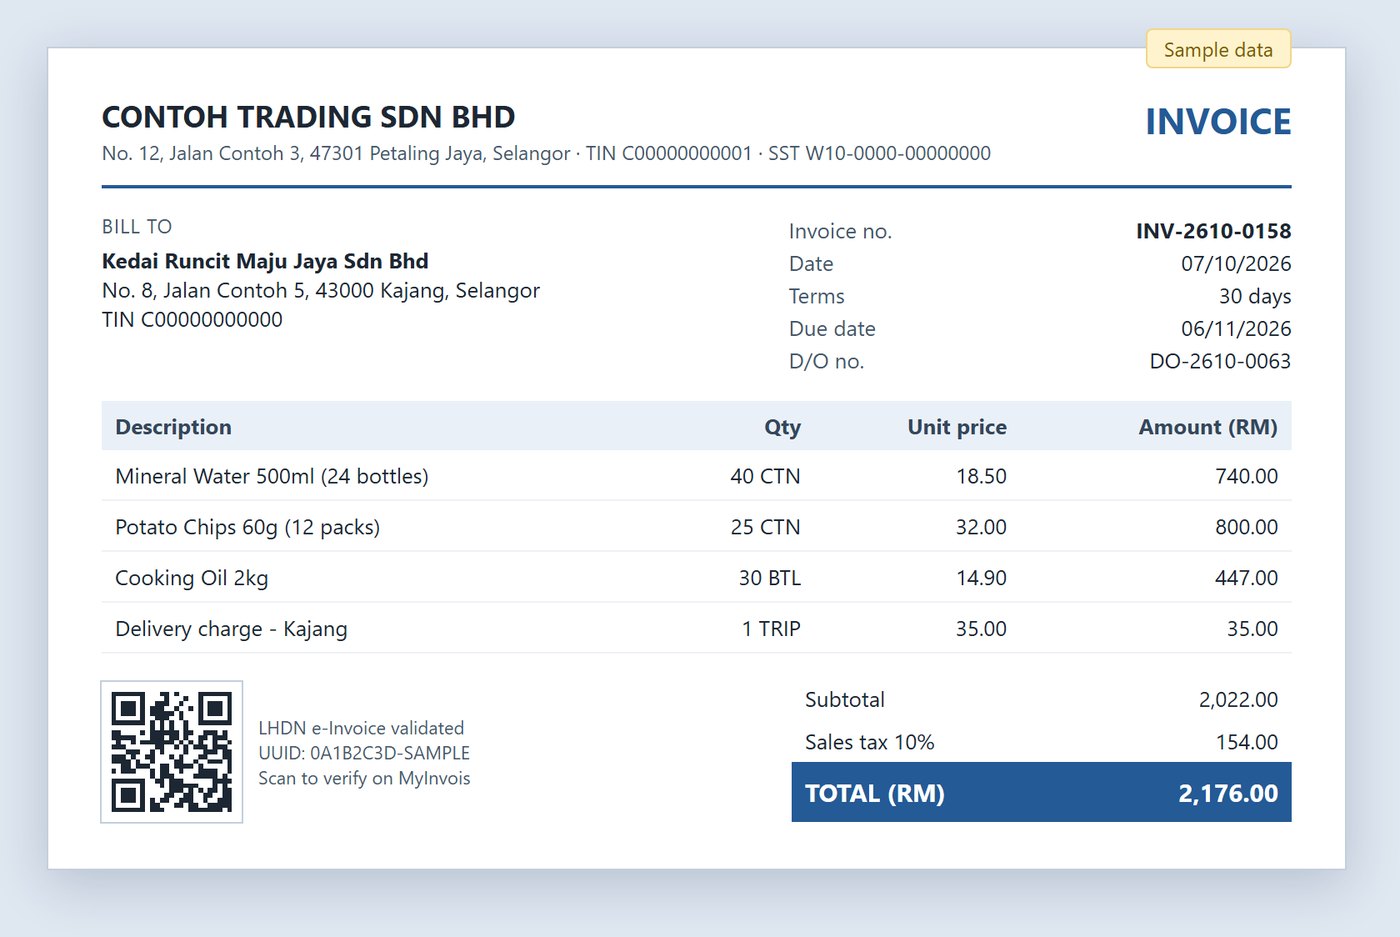Click customer name Kedai Runcit Maju Jaya Sdn Bhd
The width and height of the screenshot is (1400, 937).
pyautogui.click(x=265, y=261)
